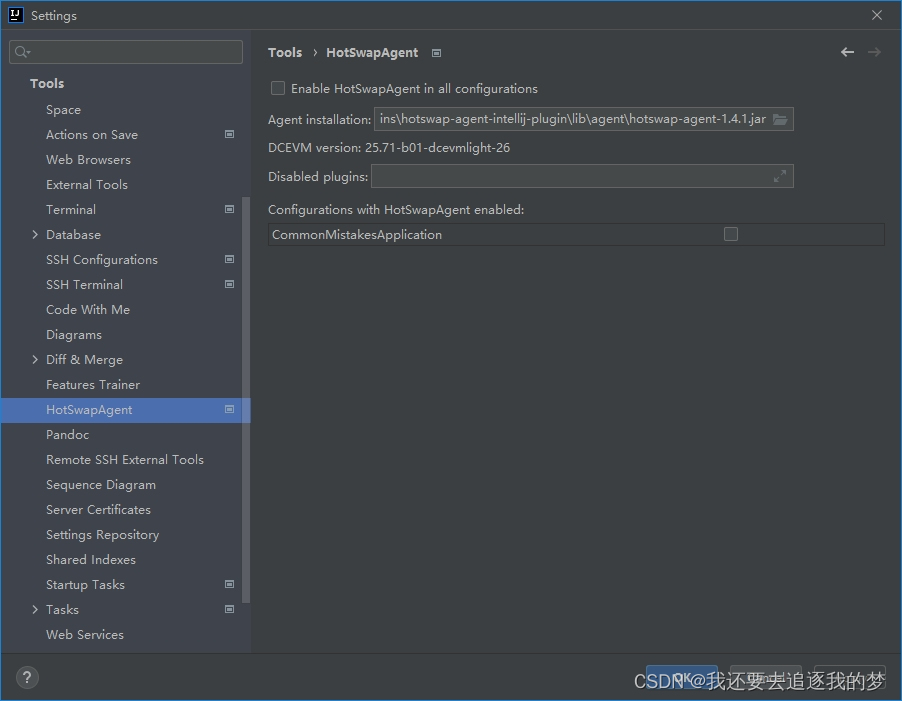The height and width of the screenshot is (701, 902).
Task: Click the Tools category header in sidebar
Action: coord(47,84)
